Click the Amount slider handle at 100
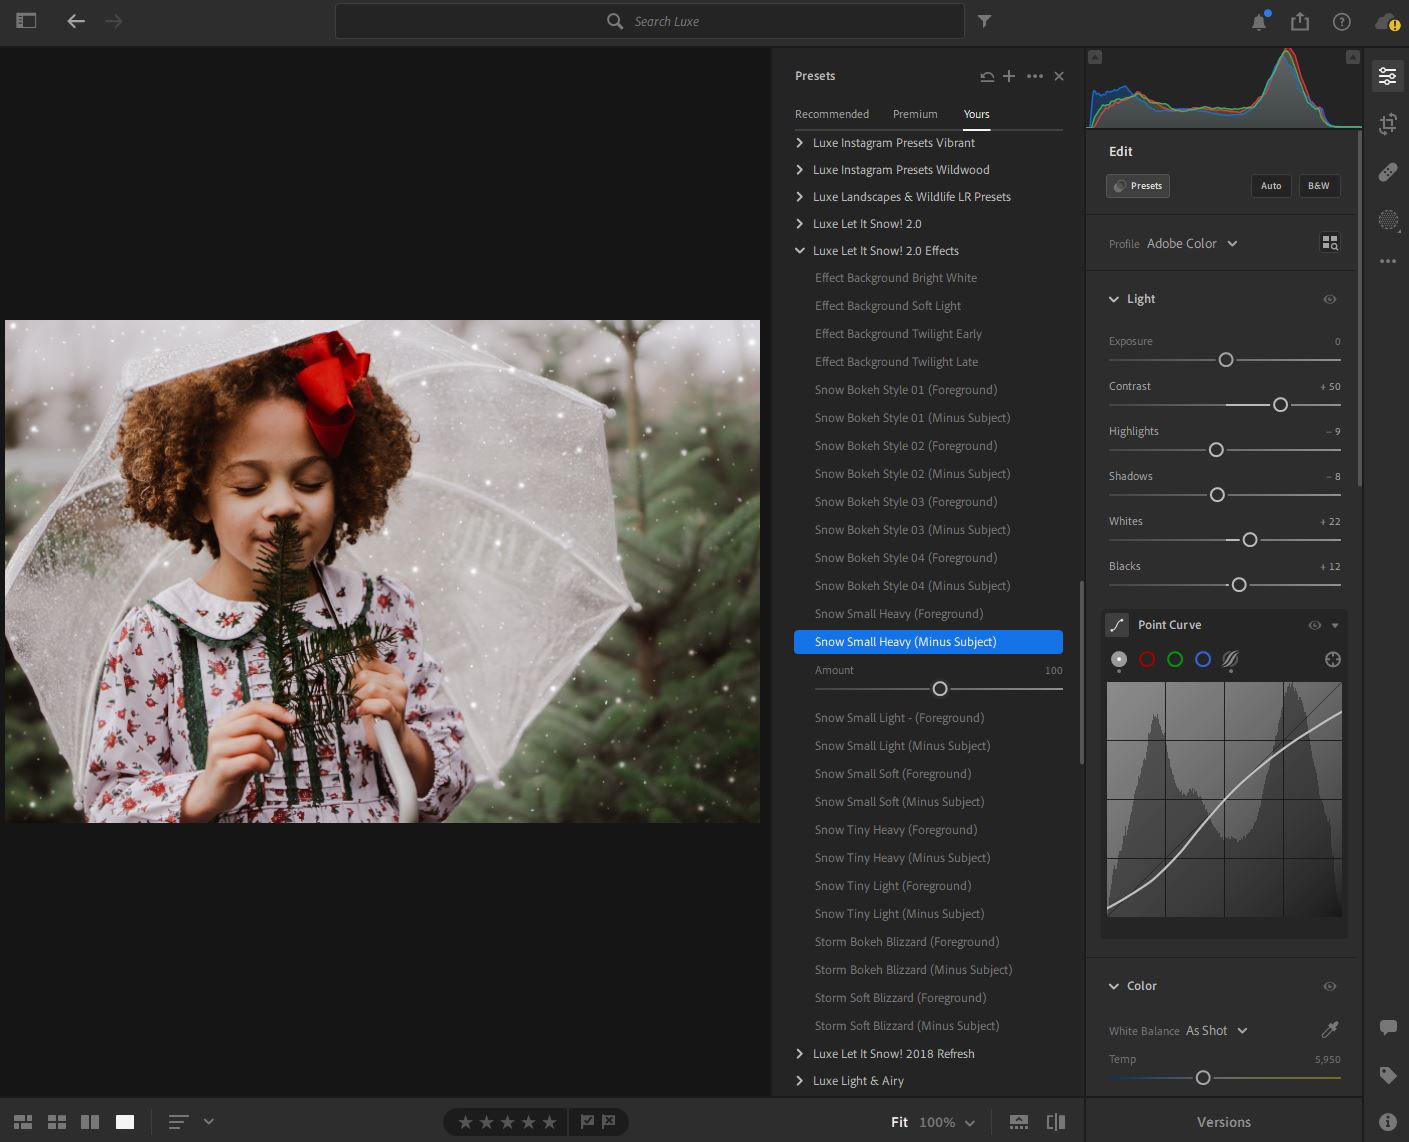Viewport: 1409px width, 1142px height. (939, 689)
